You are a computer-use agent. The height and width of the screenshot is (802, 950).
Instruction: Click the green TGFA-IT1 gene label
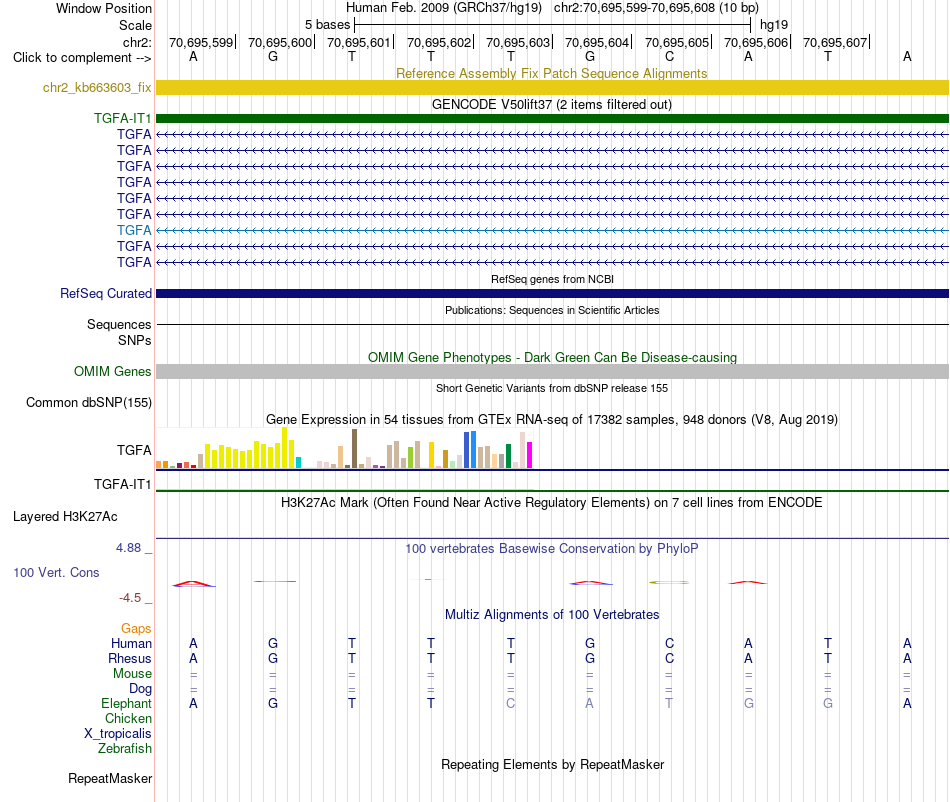[122, 118]
